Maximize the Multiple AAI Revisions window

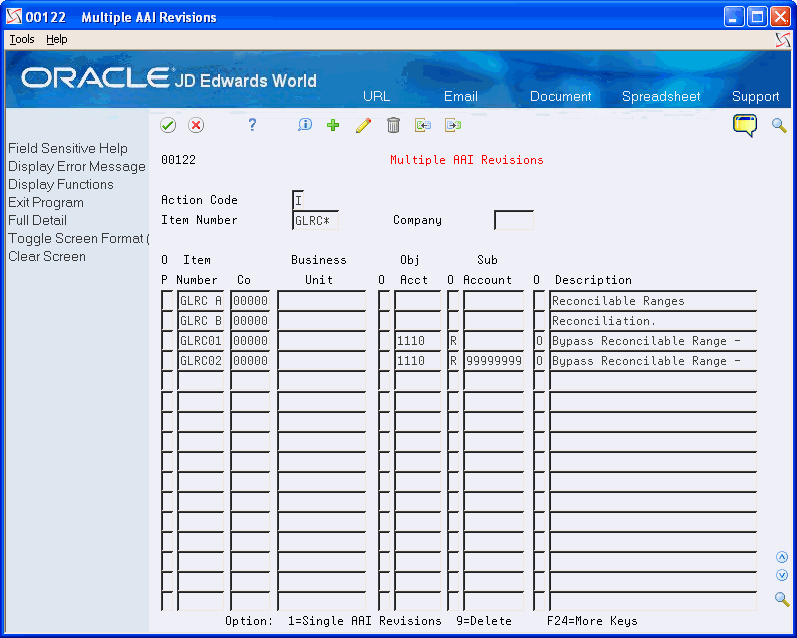tap(757, 17)
